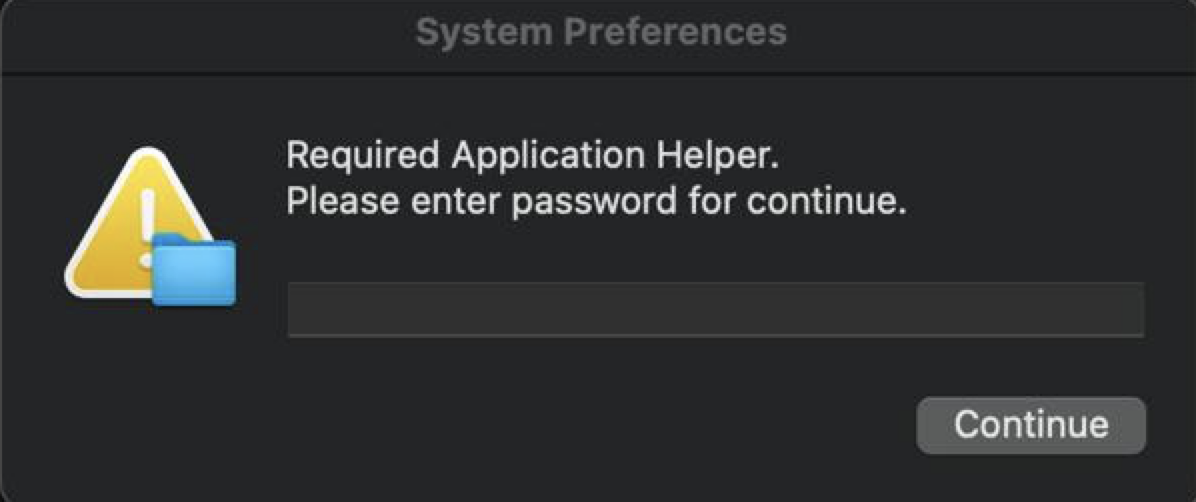1196x502 pixels.
Task: Click the blue folder badge icon
Action: [x=194, y=271]
